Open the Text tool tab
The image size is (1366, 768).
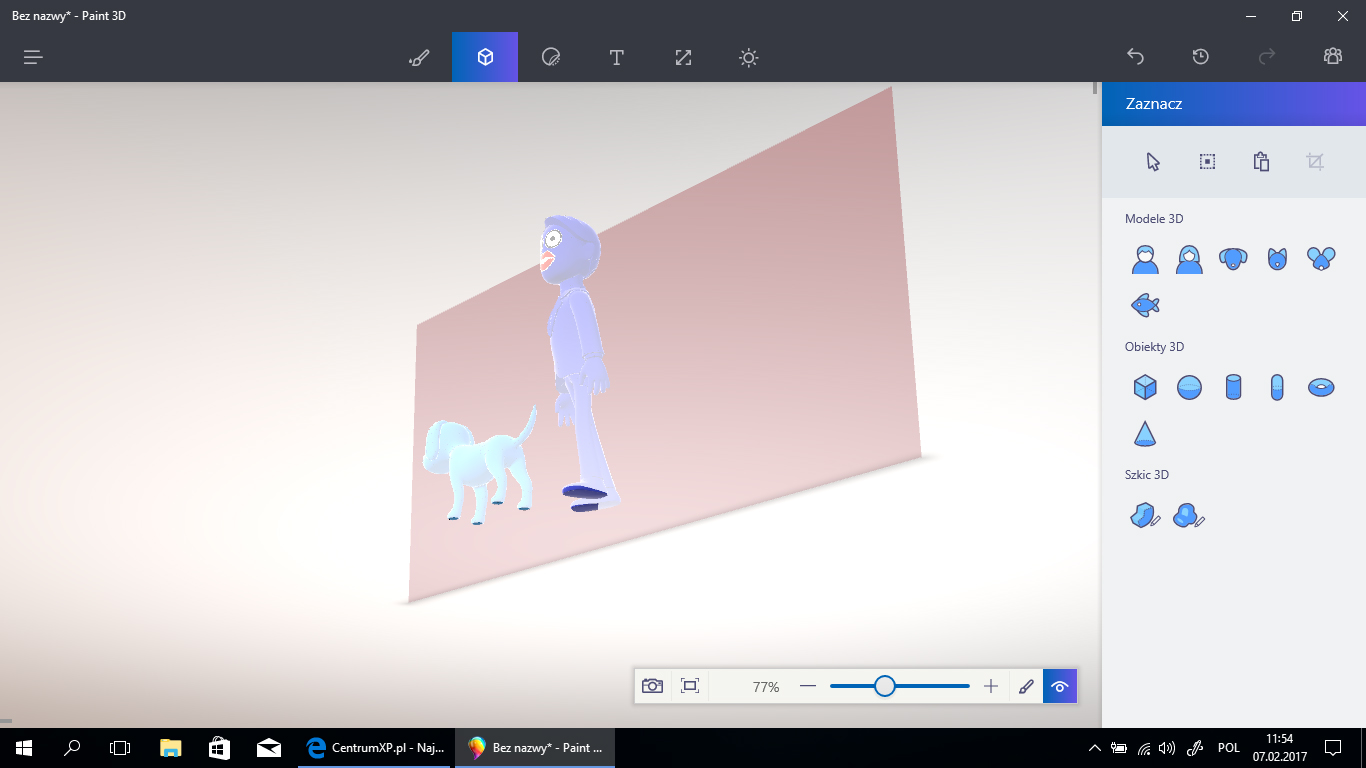[617, 57]
